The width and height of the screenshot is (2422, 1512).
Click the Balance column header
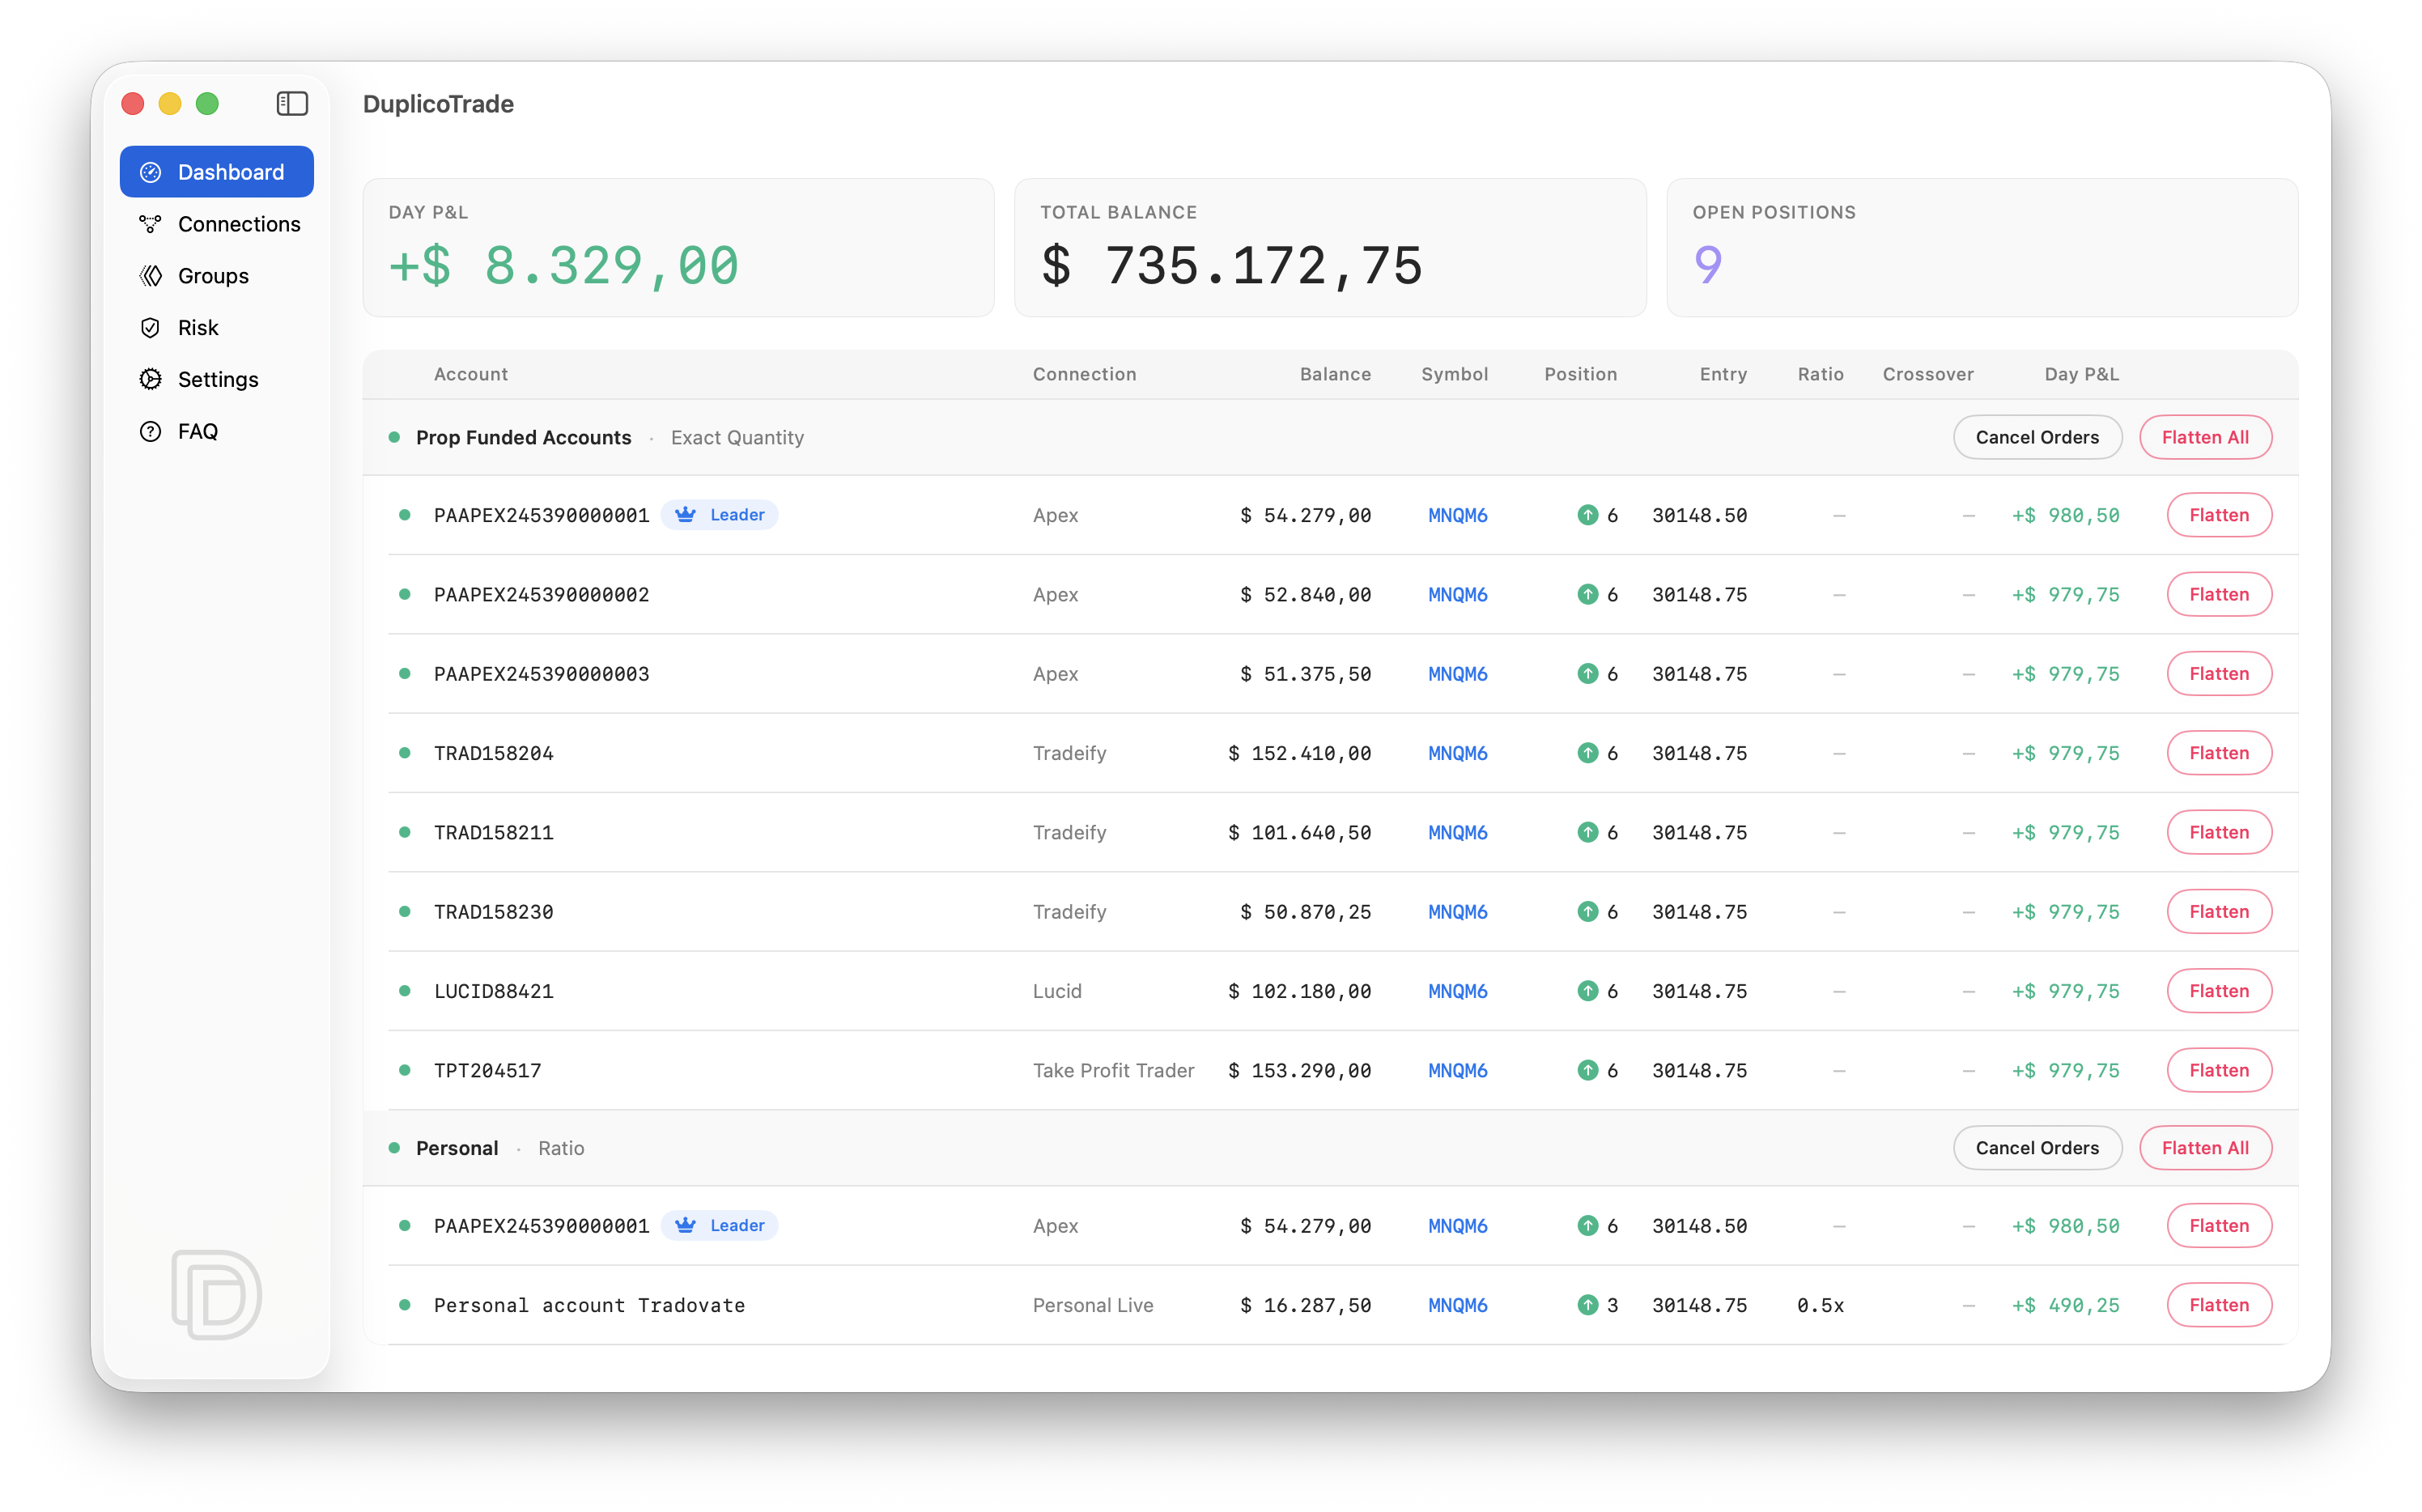coord(1335,374)
